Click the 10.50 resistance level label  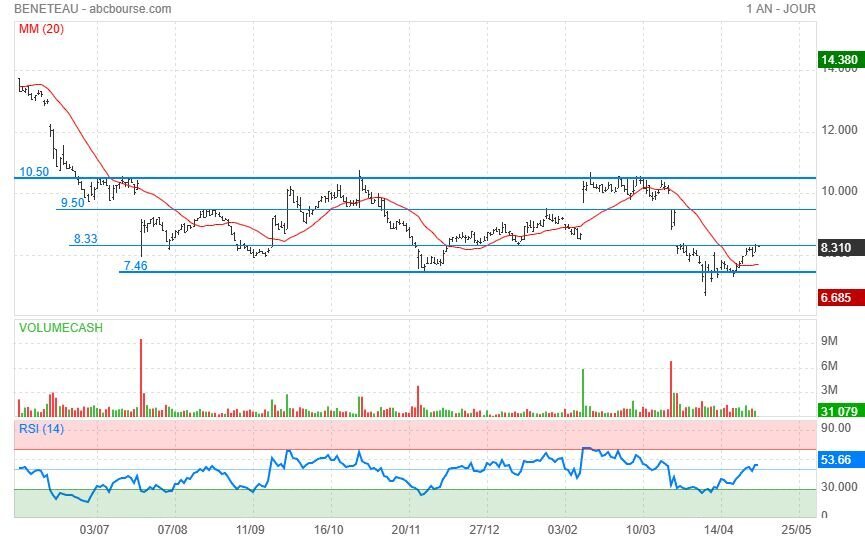34,172
